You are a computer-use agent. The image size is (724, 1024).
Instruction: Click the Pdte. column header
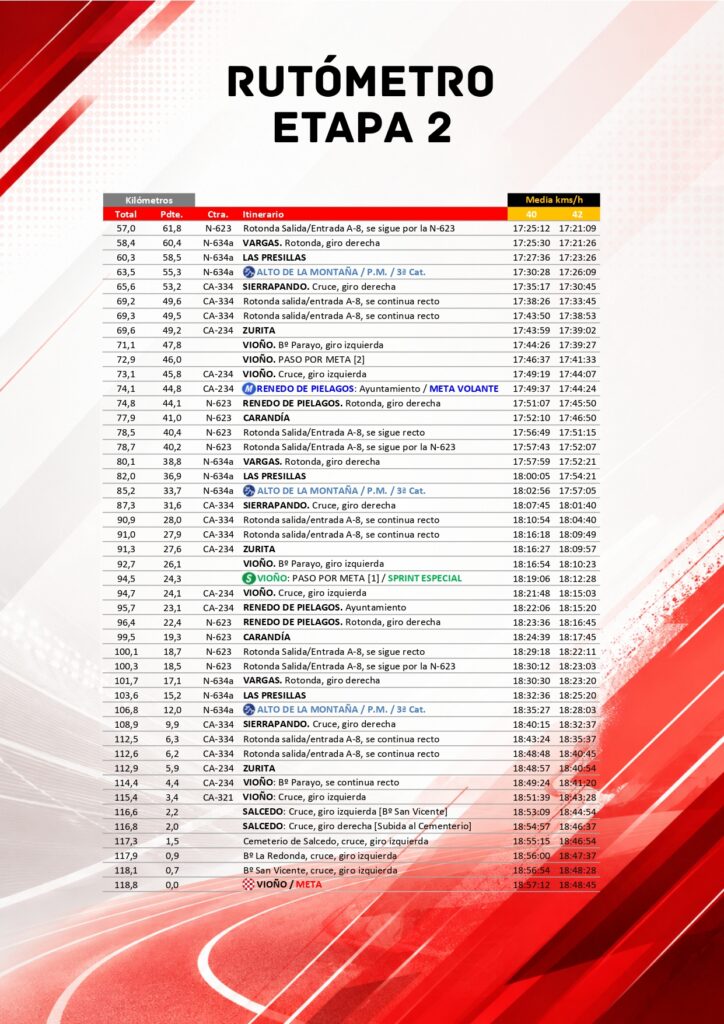pyautogui.click(x=172, y=214)
